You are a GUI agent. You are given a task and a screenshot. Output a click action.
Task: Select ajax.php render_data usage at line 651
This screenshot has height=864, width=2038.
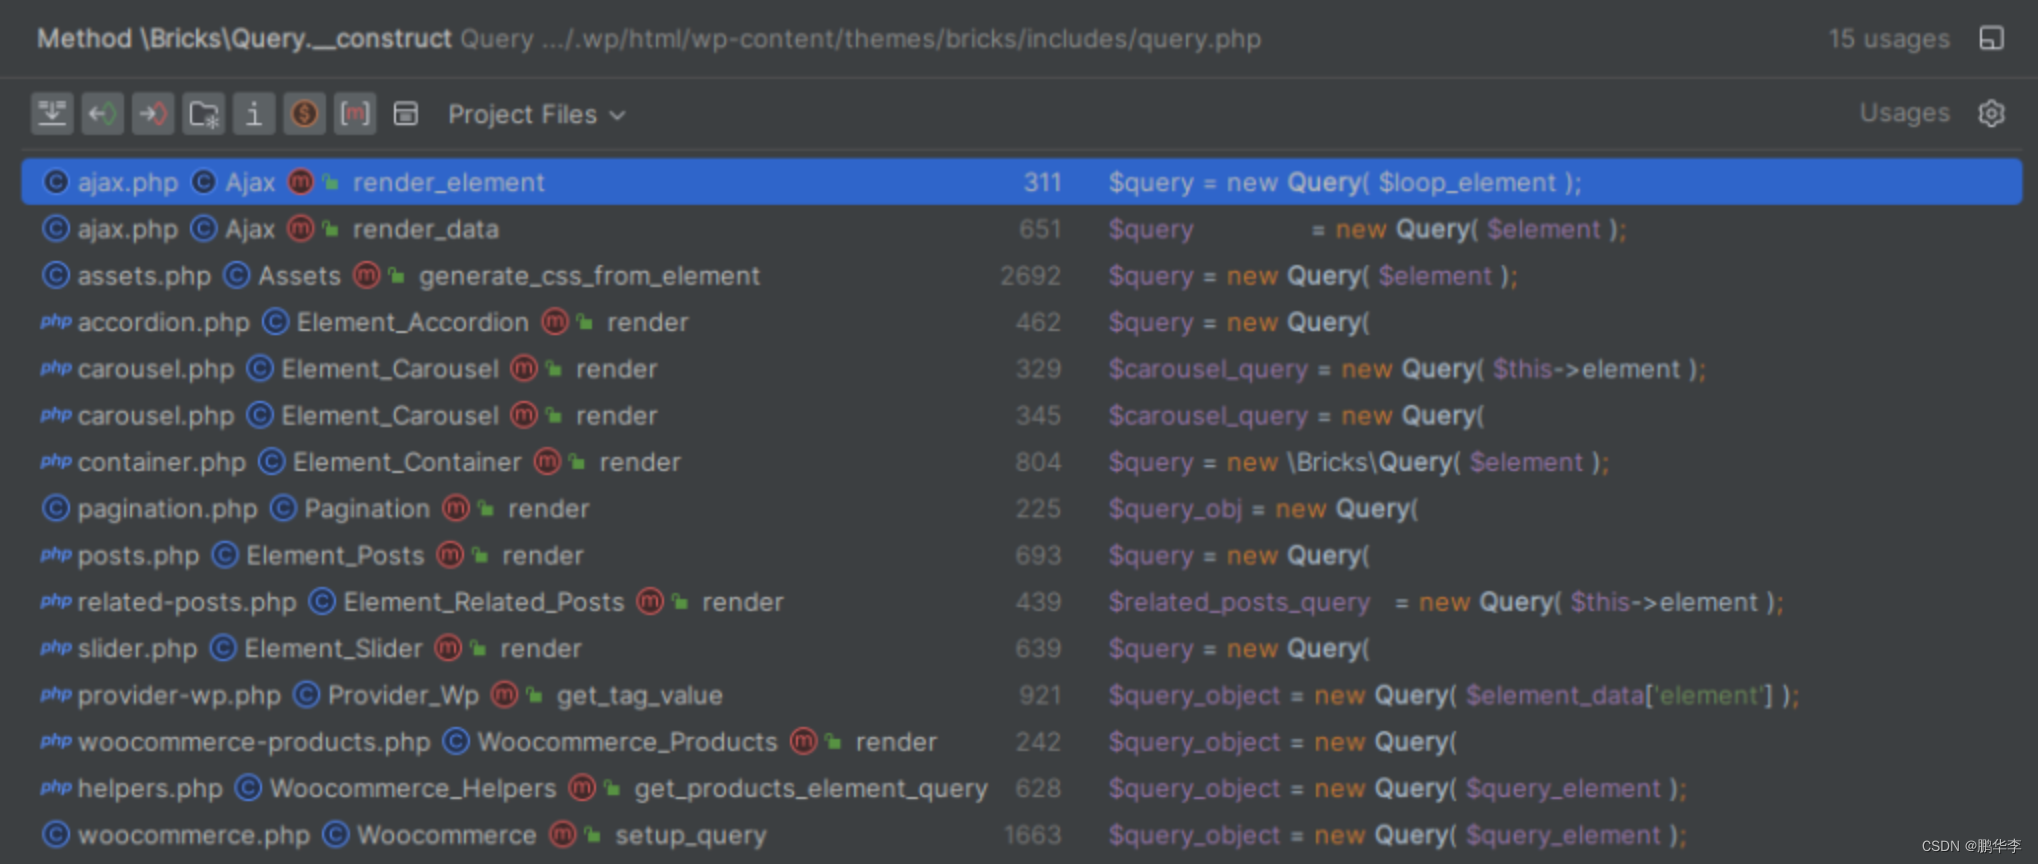(1021, 229)
